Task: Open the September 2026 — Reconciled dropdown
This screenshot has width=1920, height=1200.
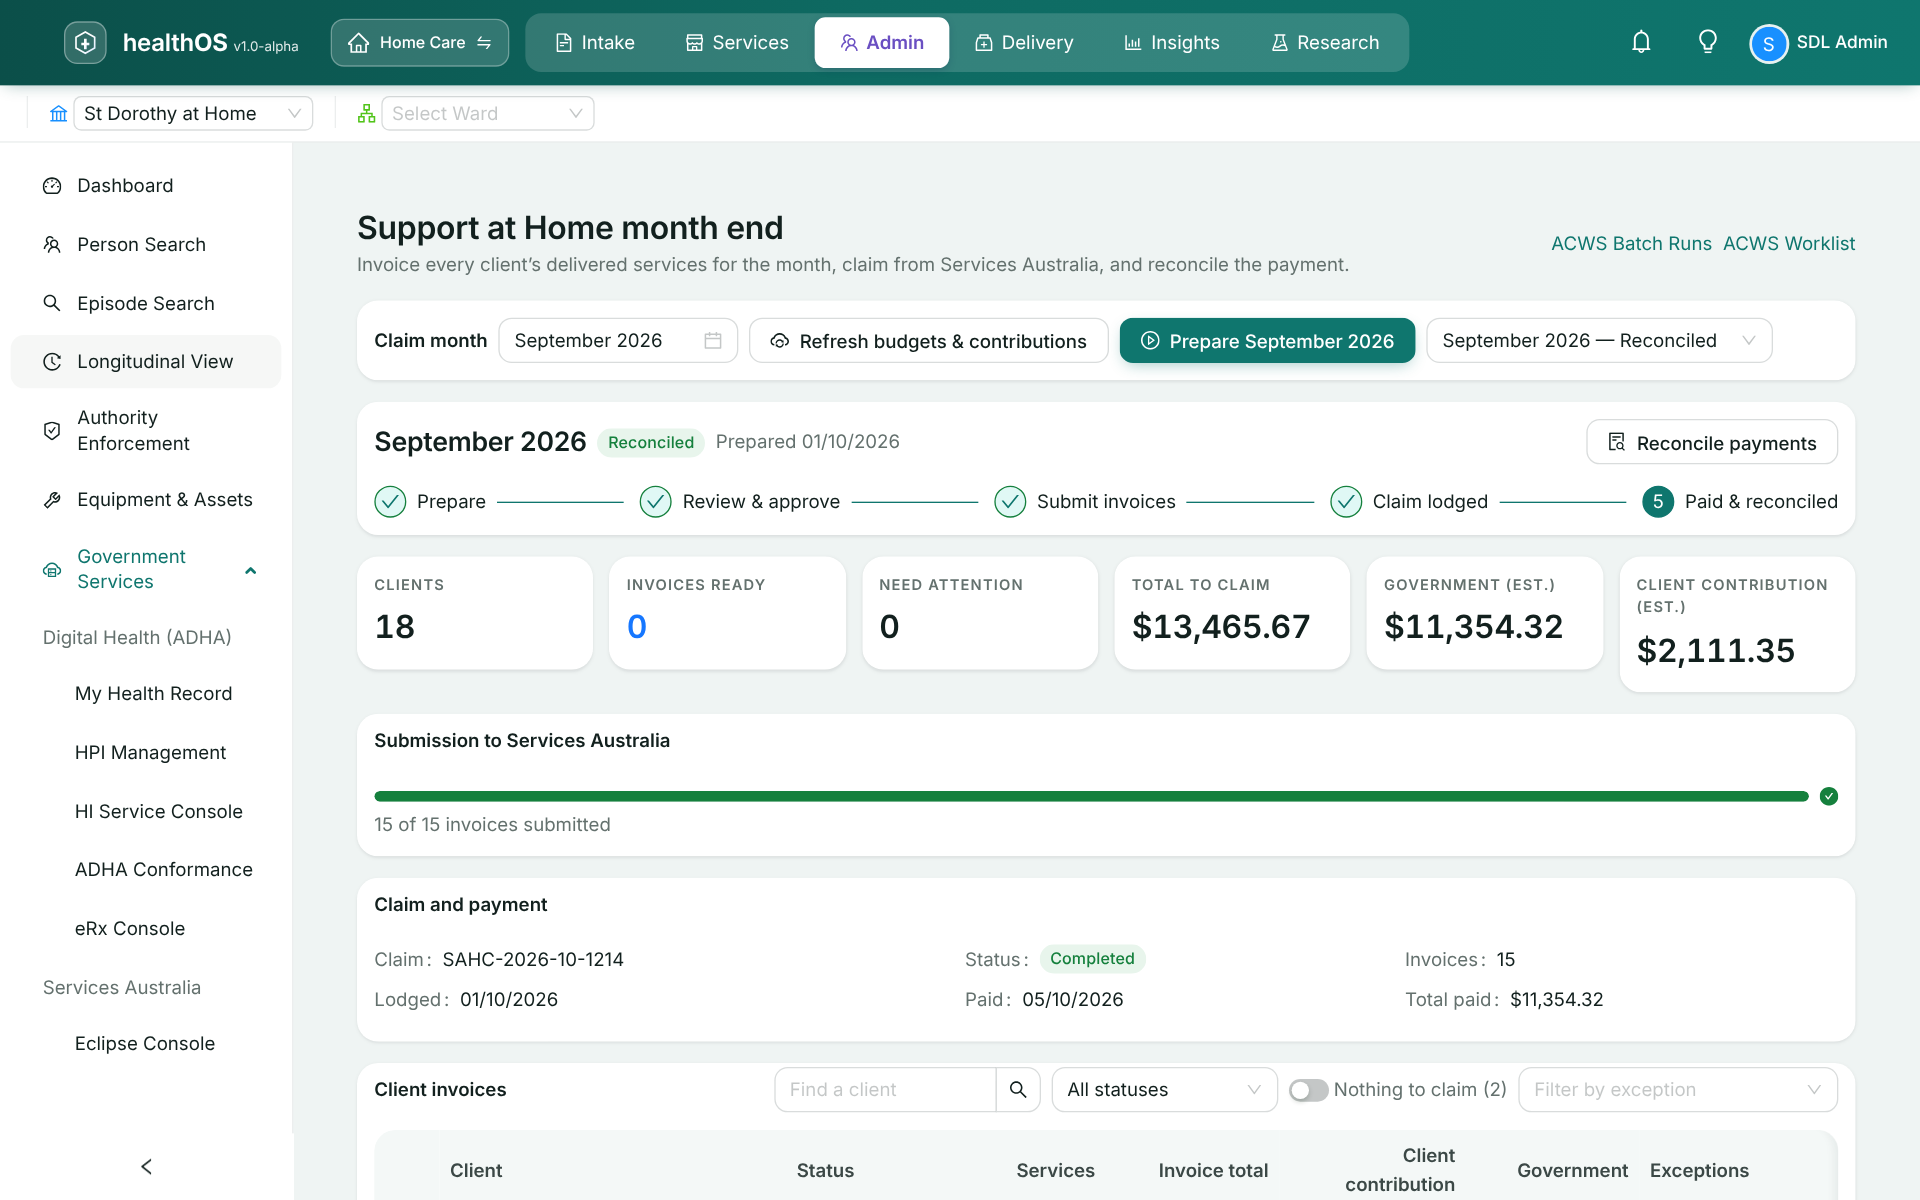Action: pyautogui.click(x=1599, y=341)
